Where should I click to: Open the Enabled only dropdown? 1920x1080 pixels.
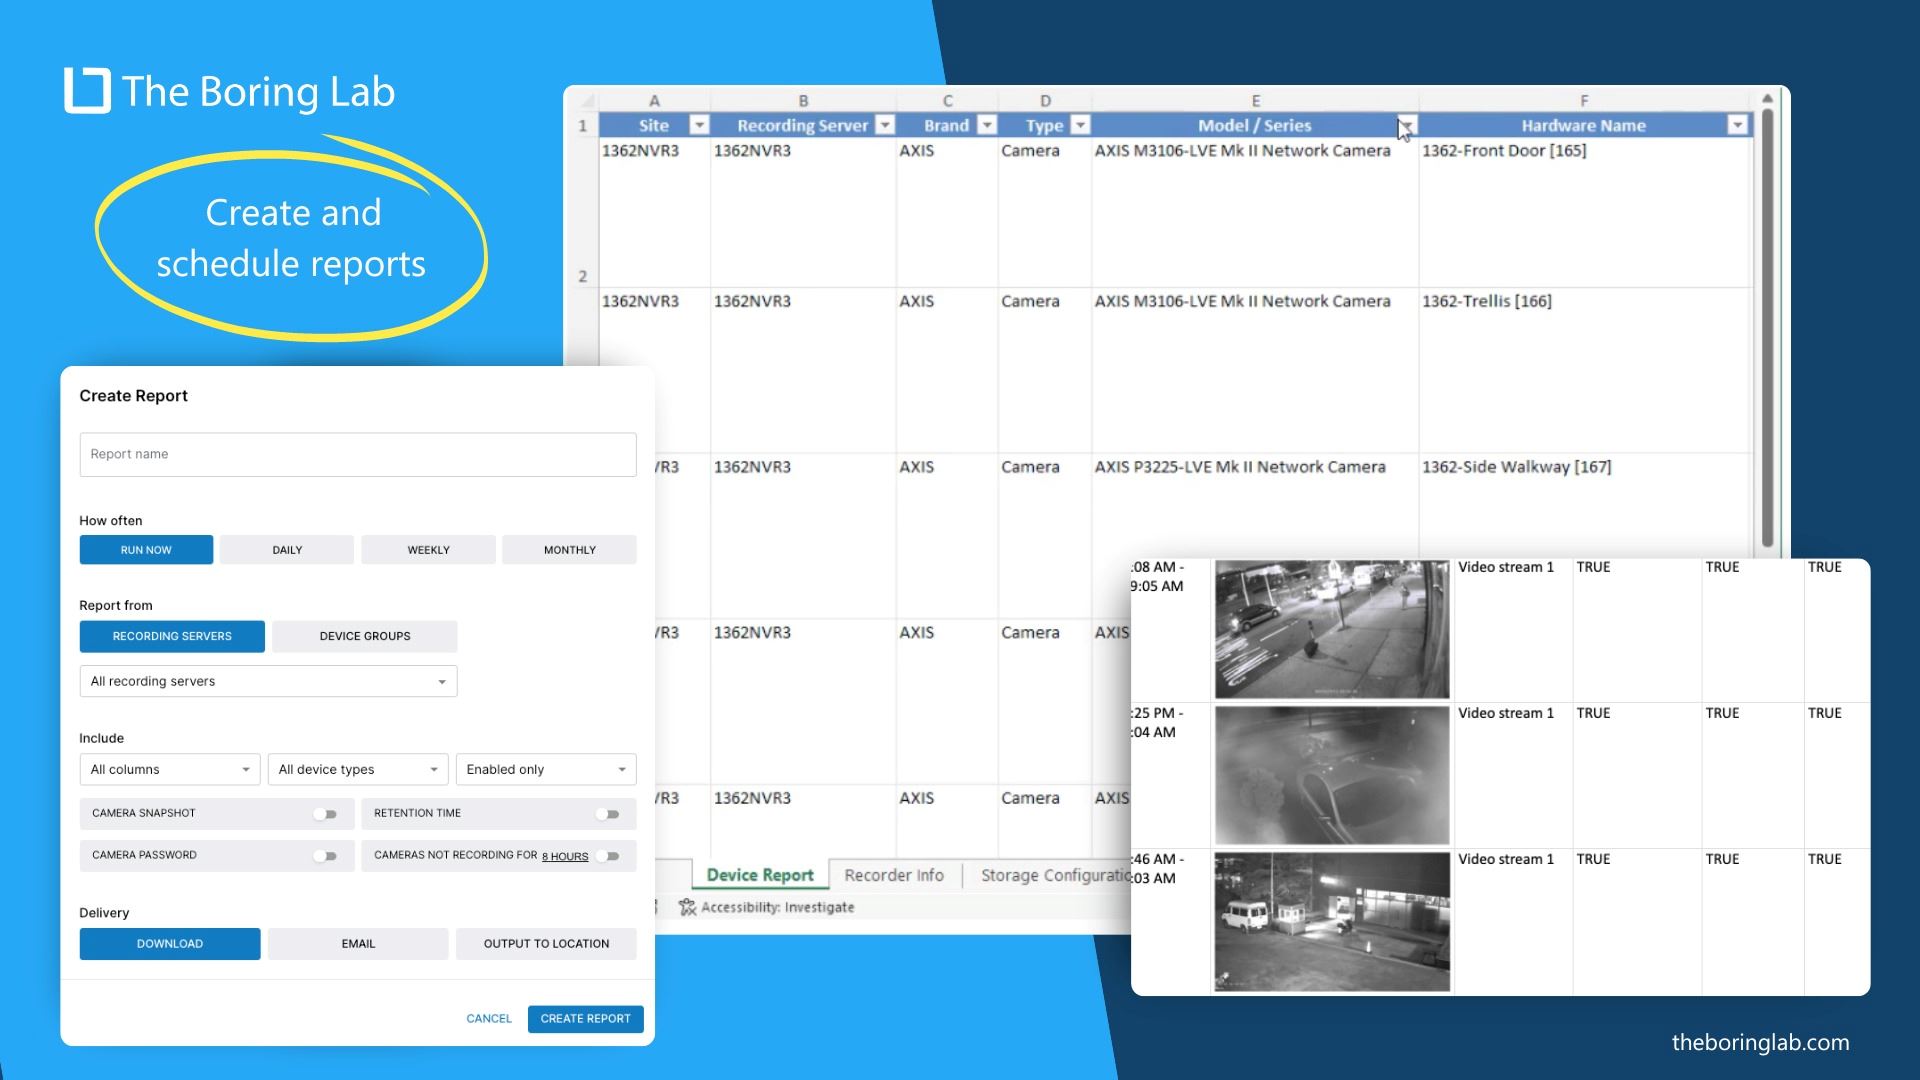point(546,769)
